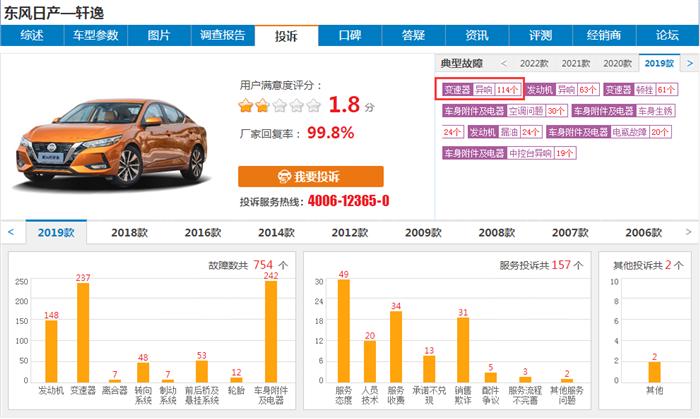700x419 pixels.
Task: Open 发动机 漏油 24个 fault tag
Action: (x=505, y=132)
